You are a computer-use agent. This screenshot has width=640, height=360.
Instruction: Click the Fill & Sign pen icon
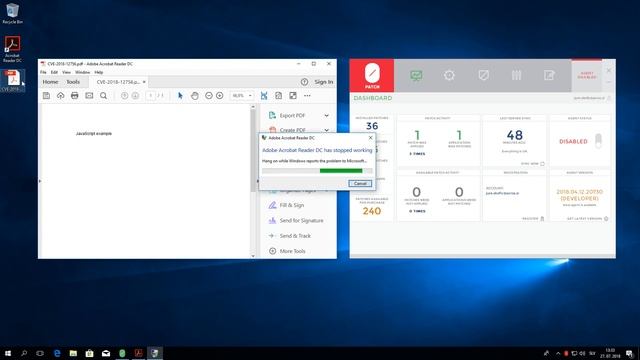272,205
